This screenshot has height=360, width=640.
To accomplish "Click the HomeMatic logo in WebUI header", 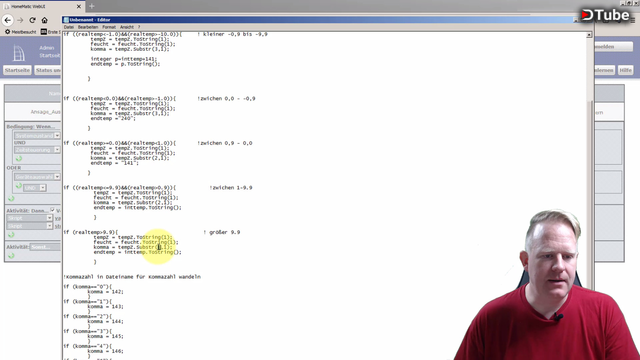I will click(x=18, y=53).
